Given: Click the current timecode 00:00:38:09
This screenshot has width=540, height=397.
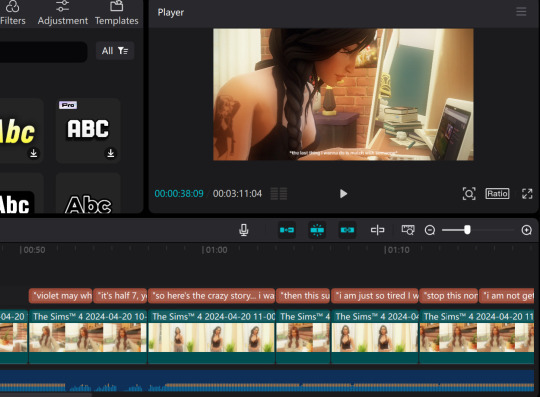Looking at the screenshot, I should click(x=179, y=194).
